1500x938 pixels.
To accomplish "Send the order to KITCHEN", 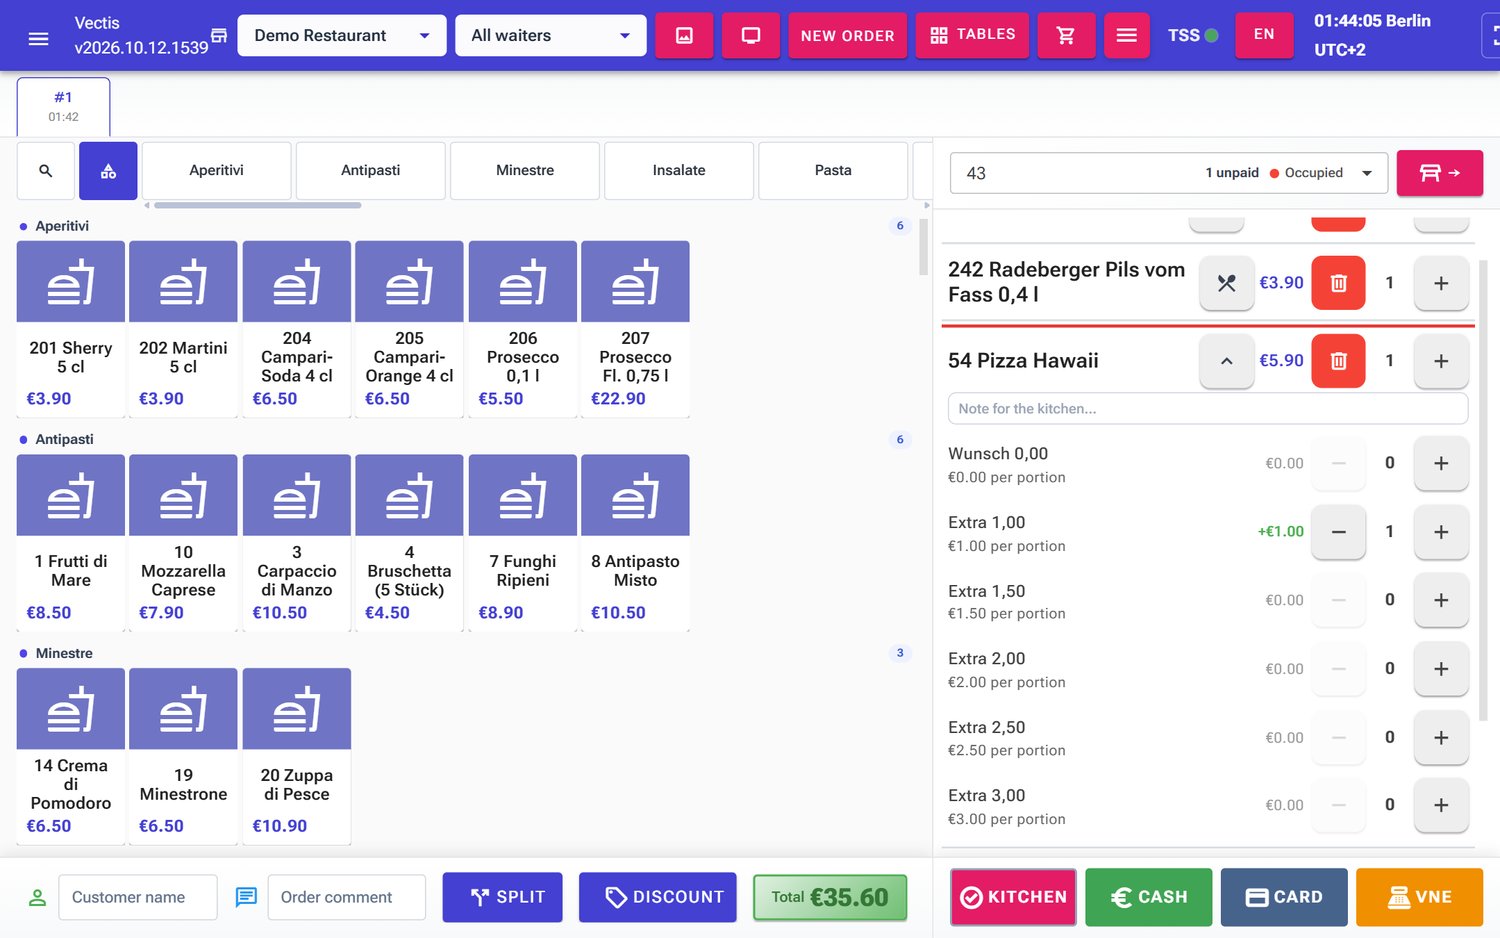I will pos(1013,897).
